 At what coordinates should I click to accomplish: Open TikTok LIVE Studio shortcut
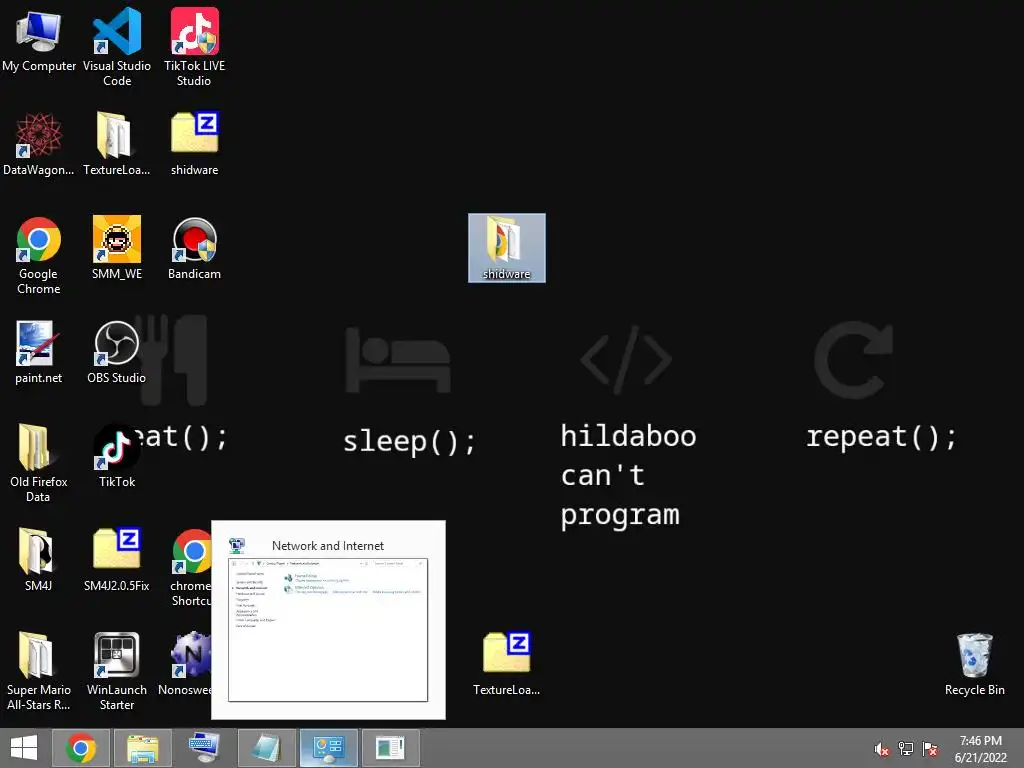point(195,47)
